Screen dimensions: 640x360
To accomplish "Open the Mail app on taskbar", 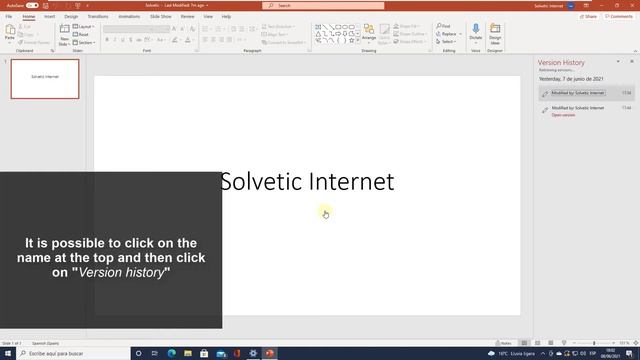I will 221,353.
